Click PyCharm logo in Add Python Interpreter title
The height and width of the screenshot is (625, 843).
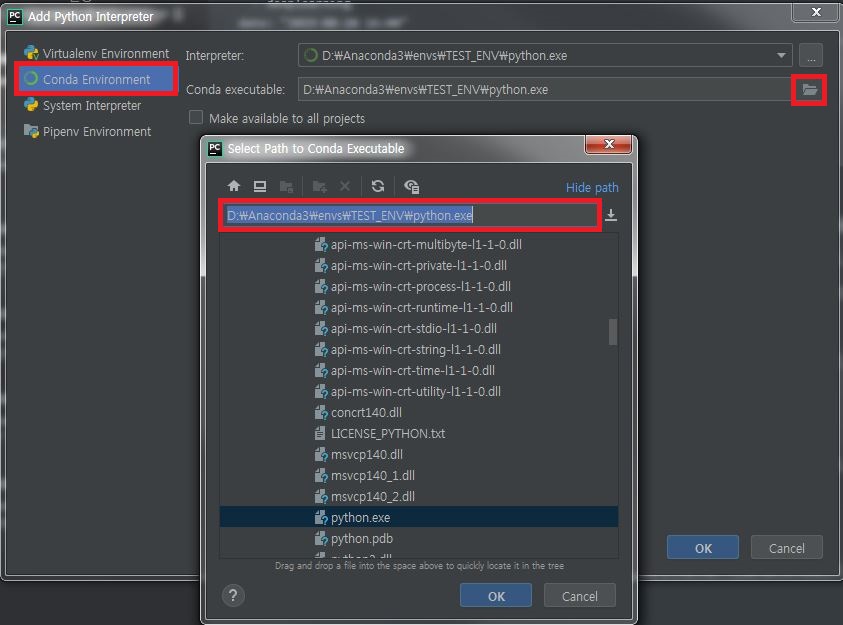point(15,17)
